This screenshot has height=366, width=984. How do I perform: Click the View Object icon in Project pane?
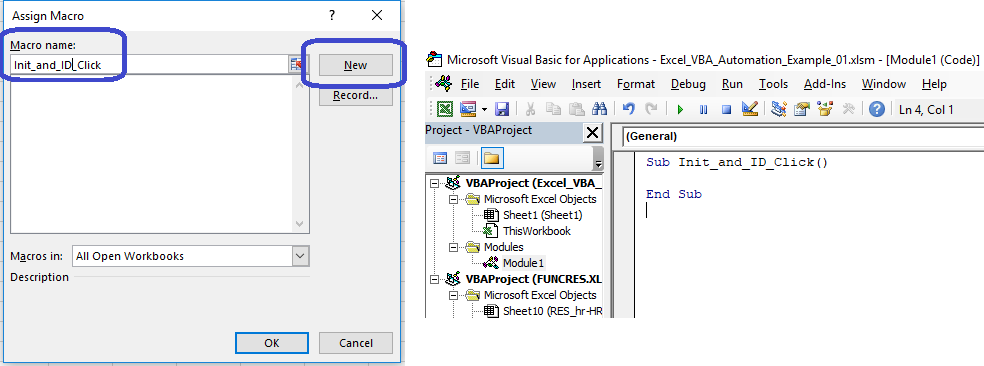click(463, 158)
